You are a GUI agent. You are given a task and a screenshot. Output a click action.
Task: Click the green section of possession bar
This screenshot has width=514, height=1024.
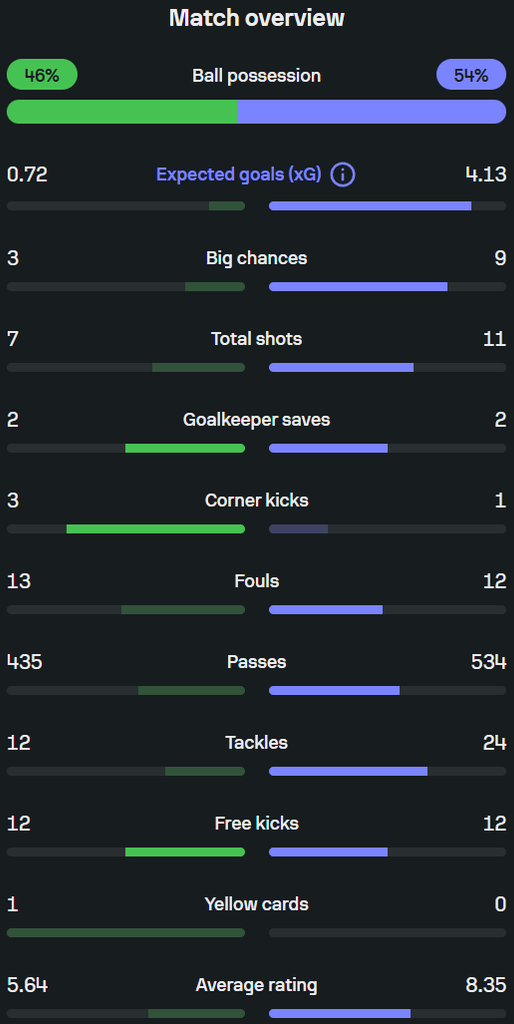pos(122,112)
